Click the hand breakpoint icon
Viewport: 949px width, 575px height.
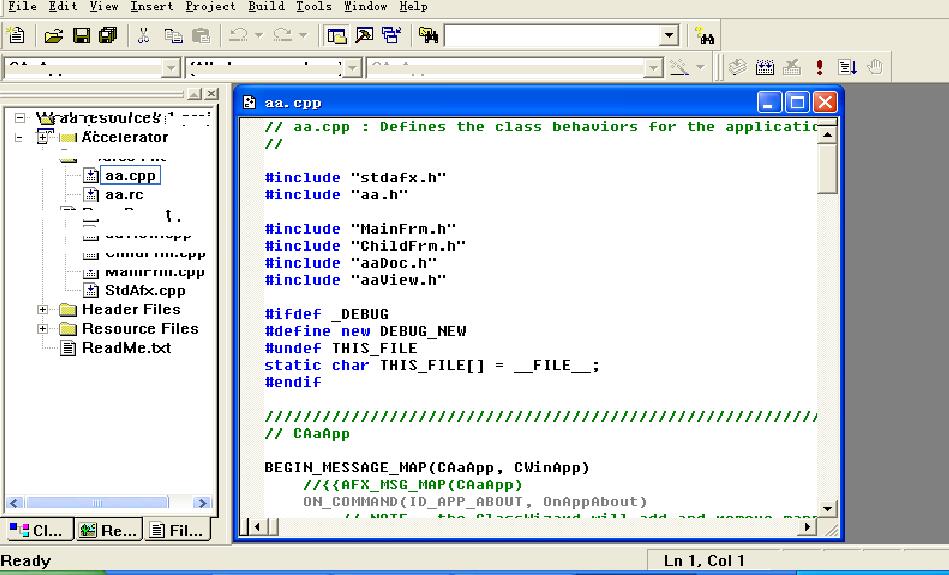(x=875, y=68)
